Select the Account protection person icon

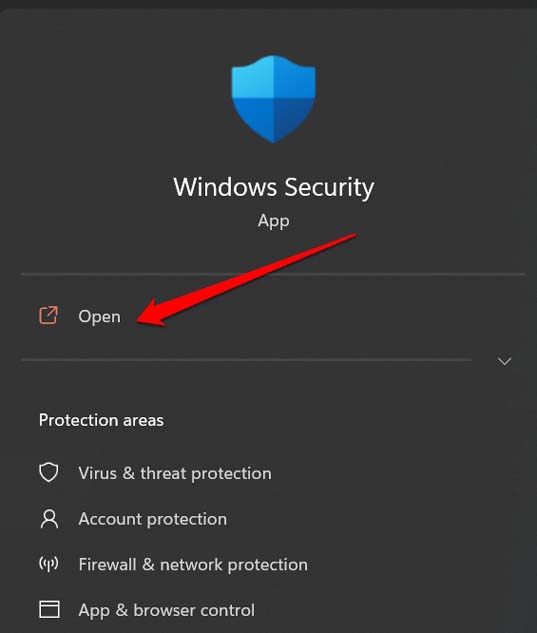(x=49, y=519)
